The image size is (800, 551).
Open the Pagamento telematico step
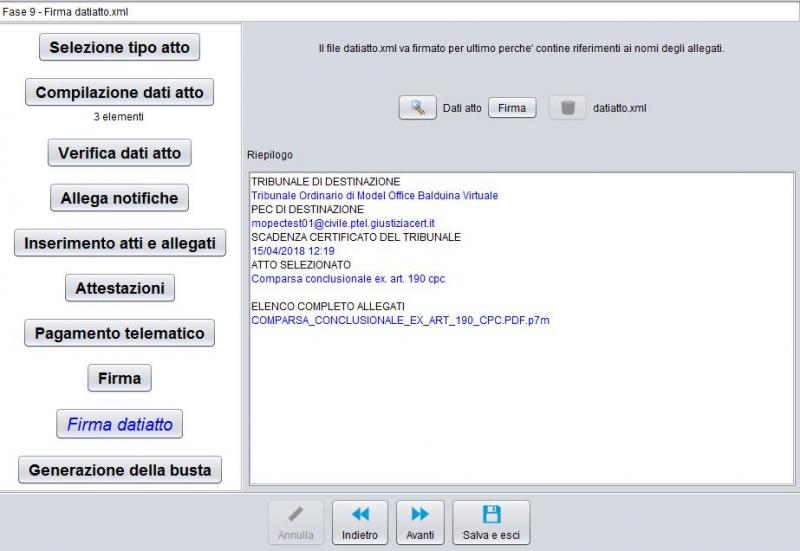tap(119, 333)
